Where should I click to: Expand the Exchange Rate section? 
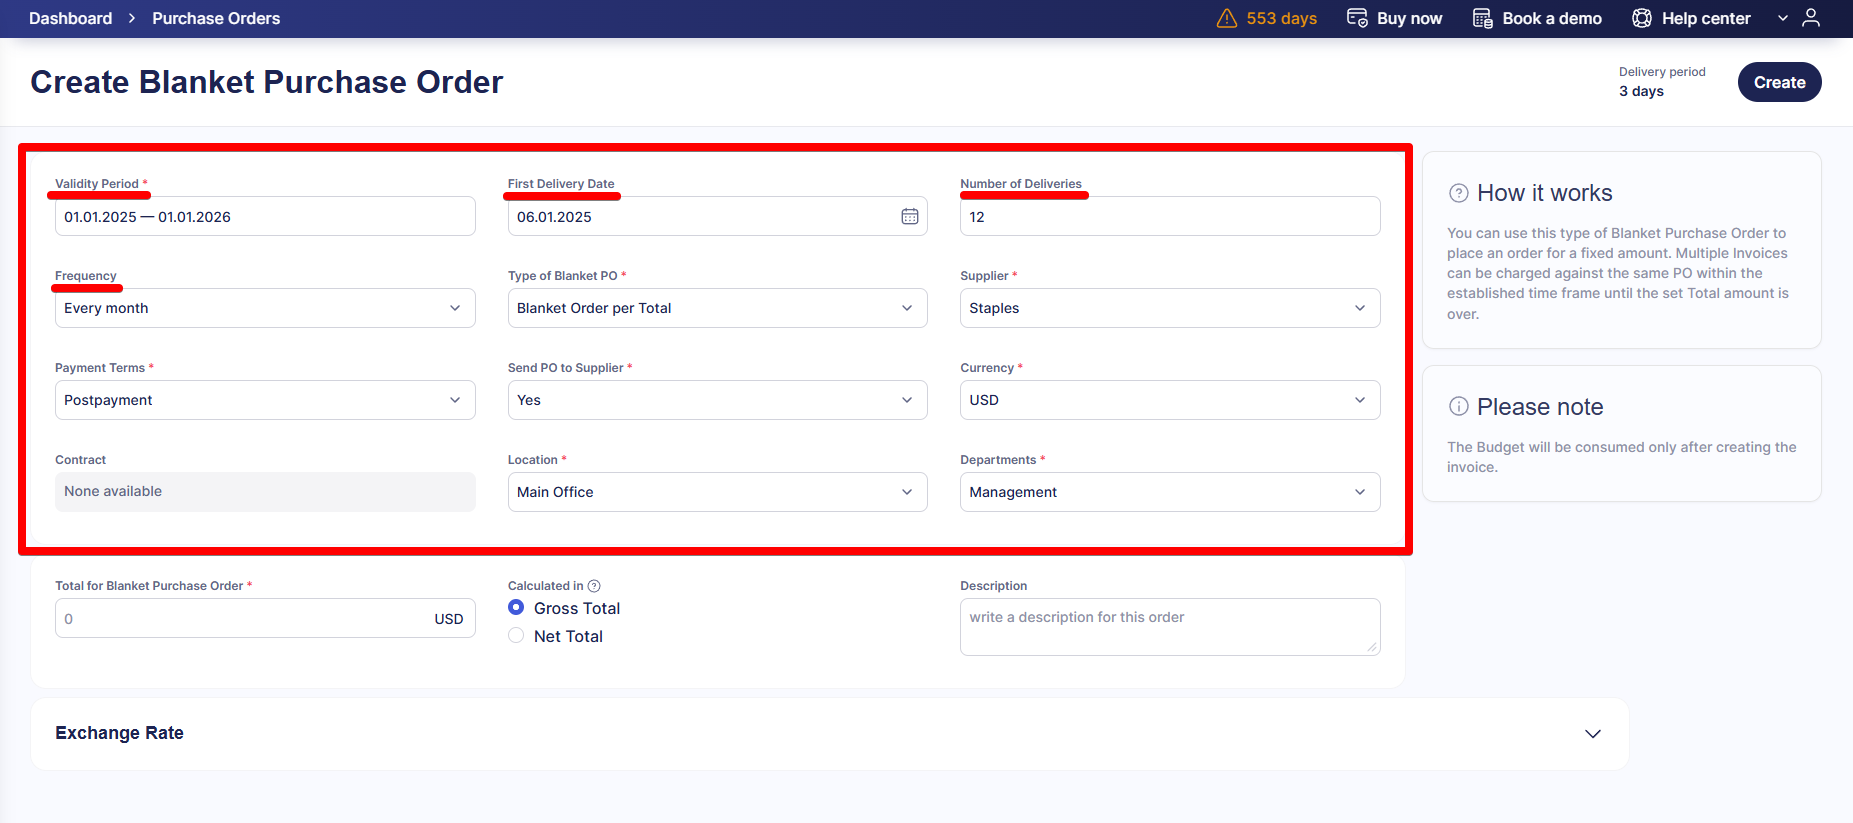coord(1592,734)
